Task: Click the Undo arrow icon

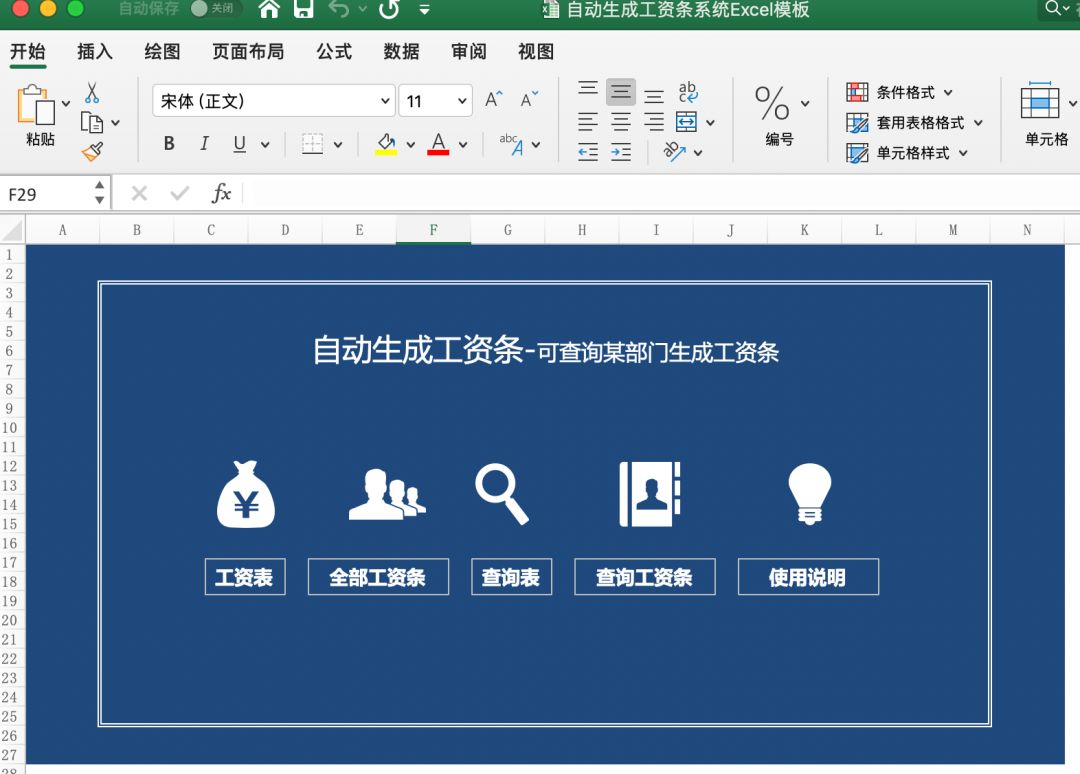Action: click(x=337, y=10)
